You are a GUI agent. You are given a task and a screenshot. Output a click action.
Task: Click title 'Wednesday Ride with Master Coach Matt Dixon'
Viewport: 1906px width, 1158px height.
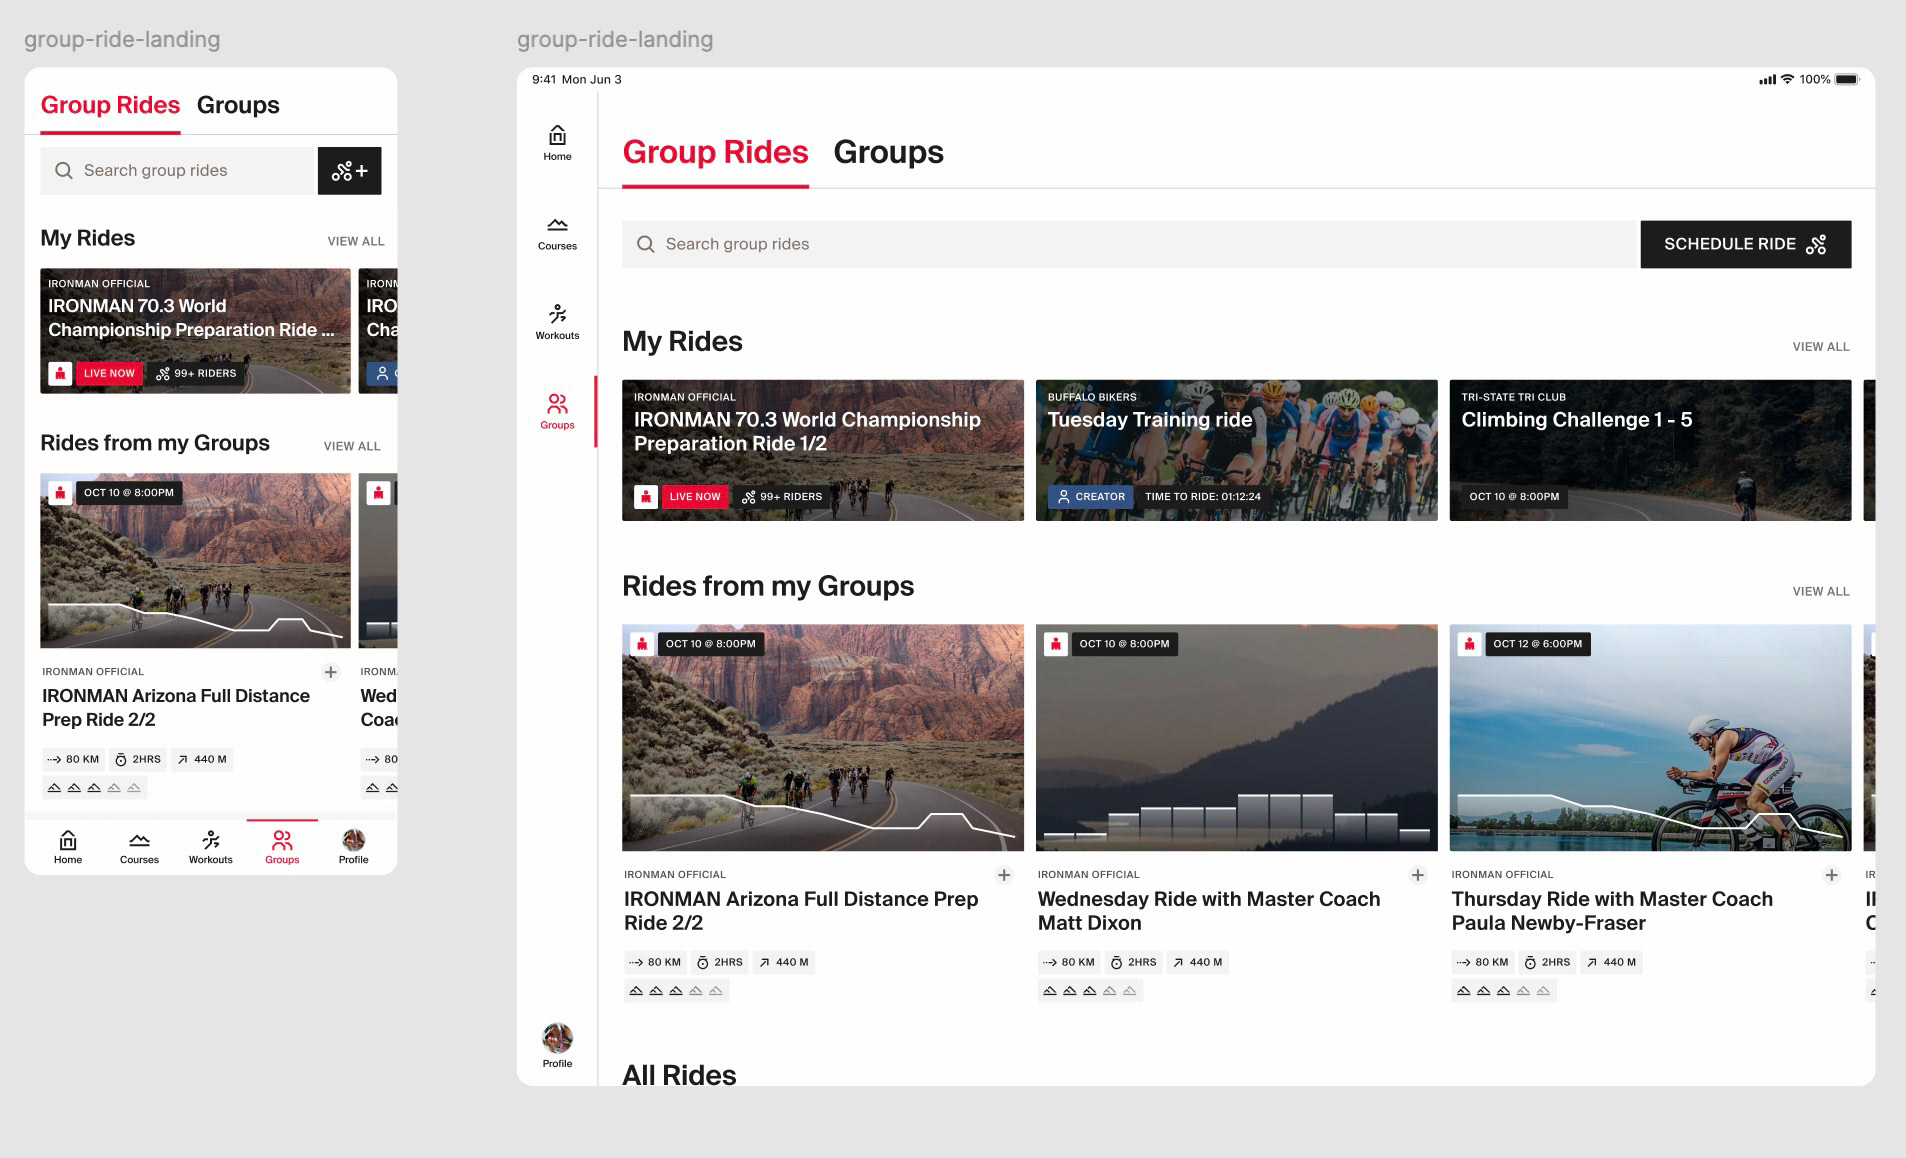[x=1209, y=911]
